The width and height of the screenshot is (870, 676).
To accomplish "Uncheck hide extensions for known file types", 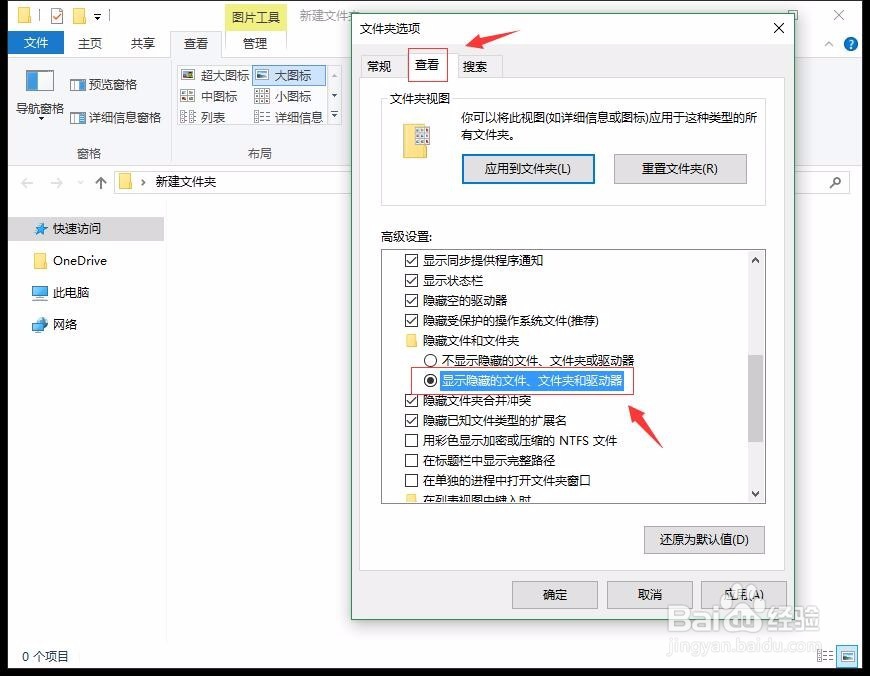I will point(411,420).
